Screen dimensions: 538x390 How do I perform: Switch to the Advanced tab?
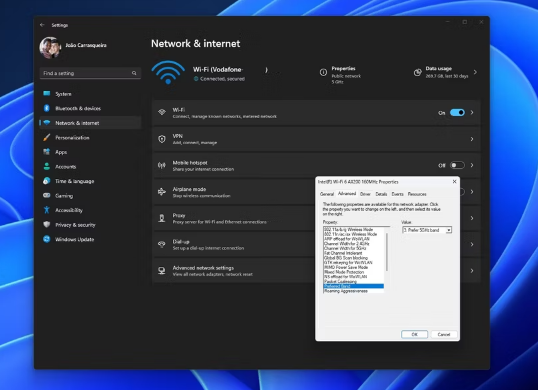click(x=347, y=193)
